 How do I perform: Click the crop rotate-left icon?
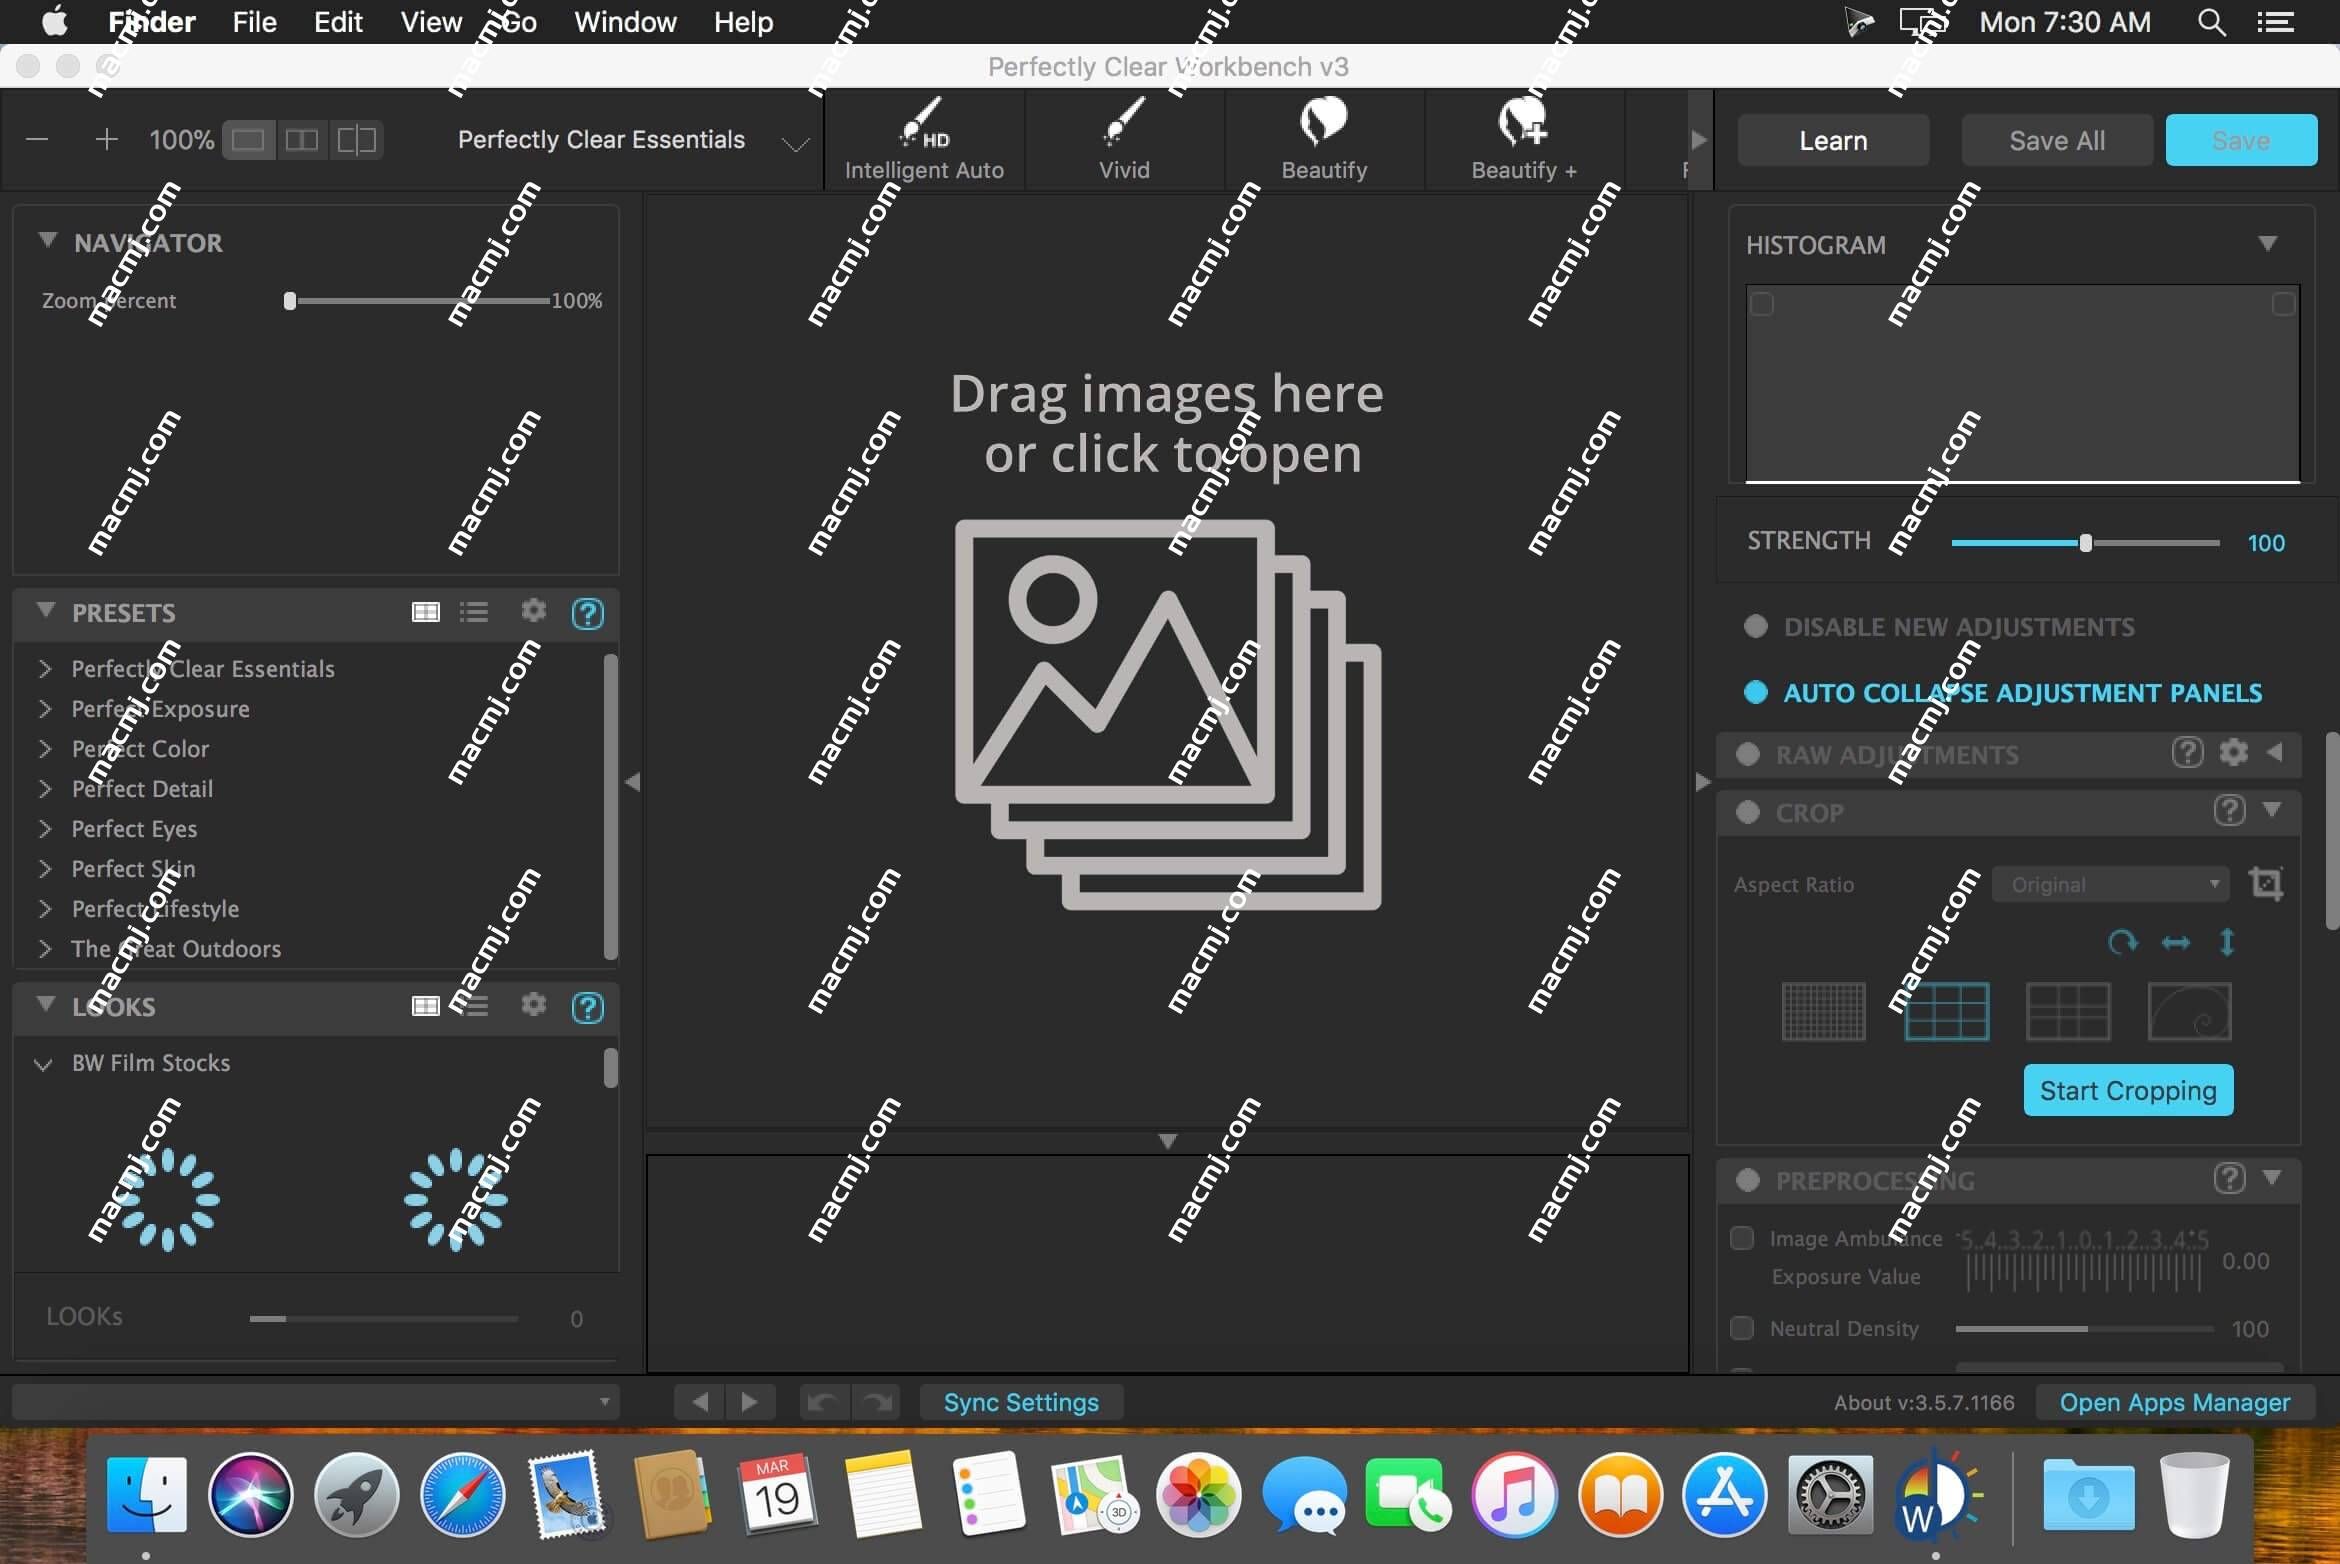[2122, 943]
